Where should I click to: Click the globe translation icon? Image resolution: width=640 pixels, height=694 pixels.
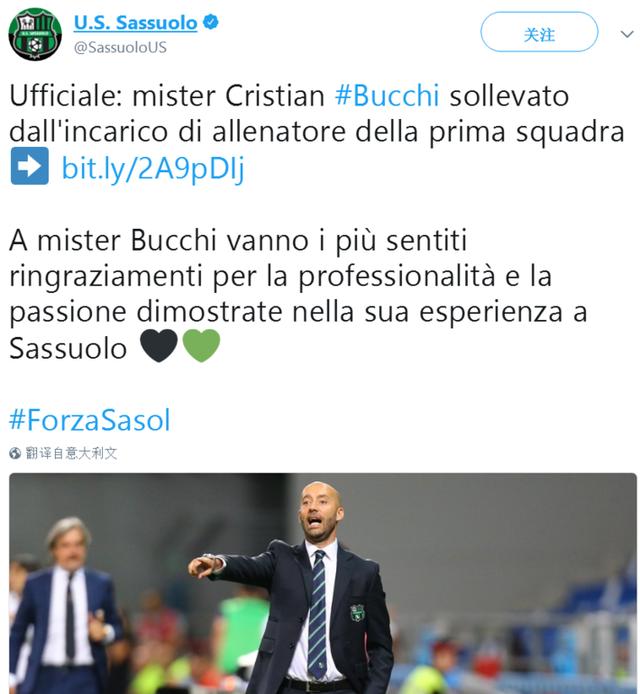click(15, 453)
